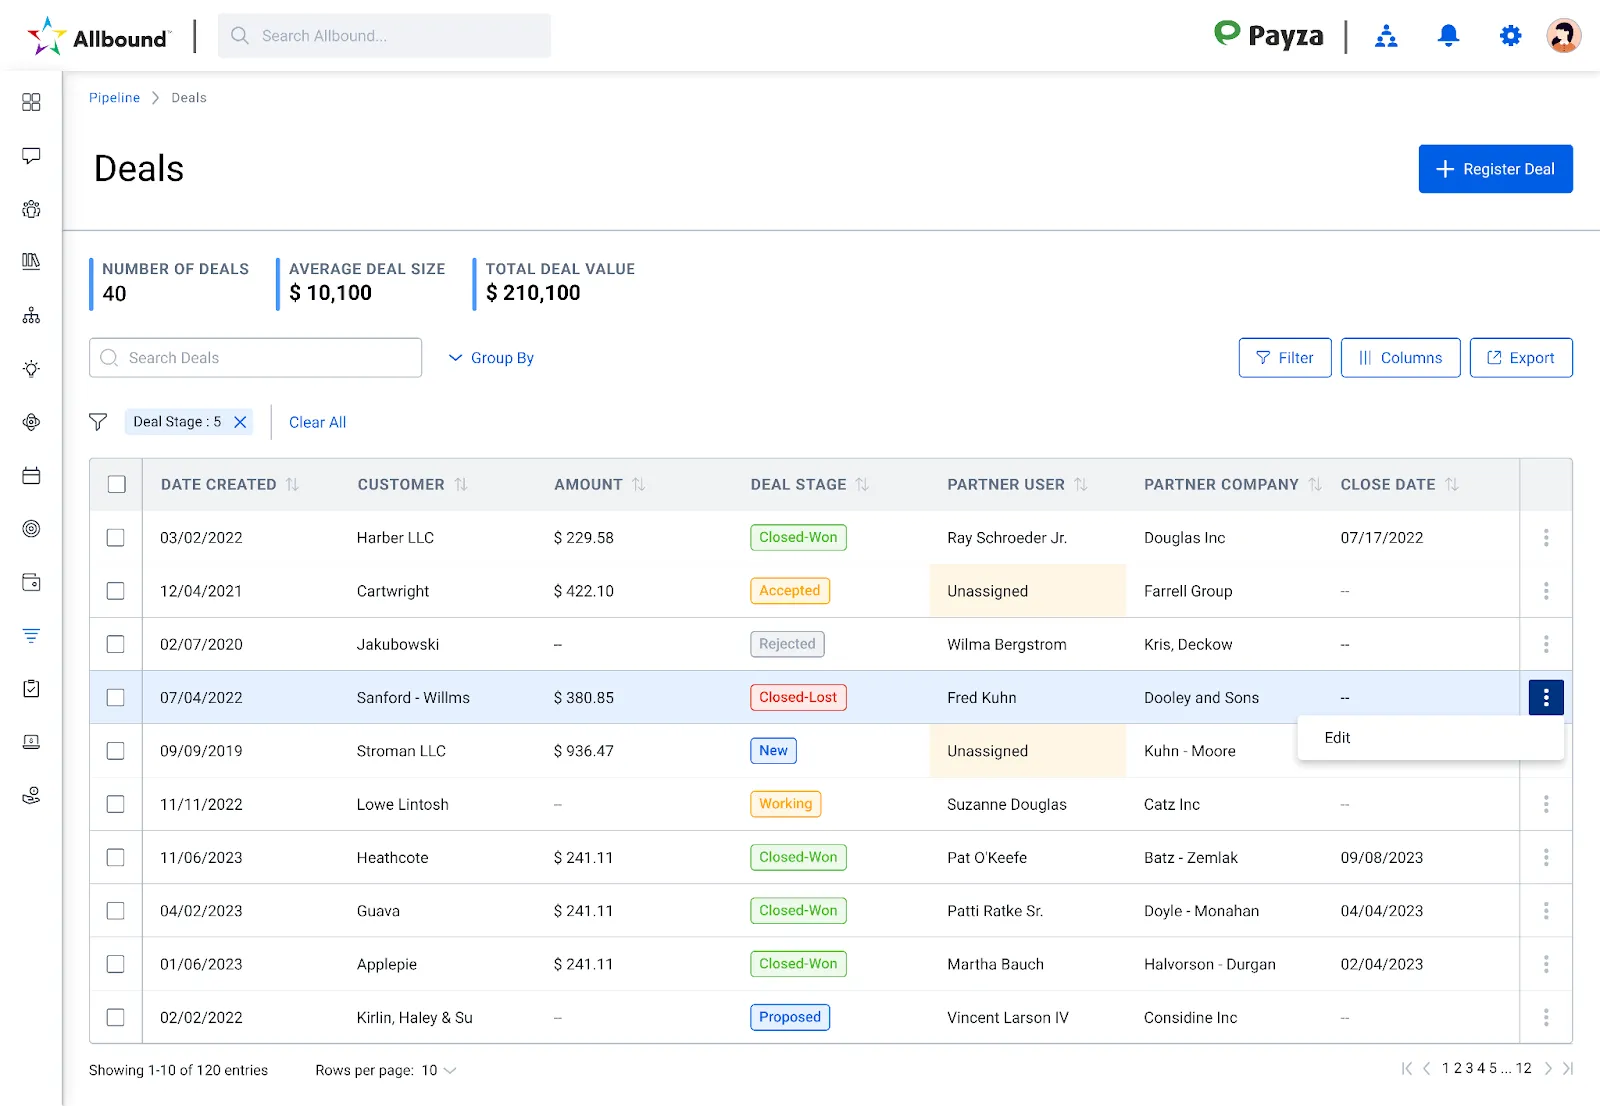Remove the Deal Stage : 5 filter chip
The width and height of the screenshot is (1600, 1106).
(x=240, y=422)
